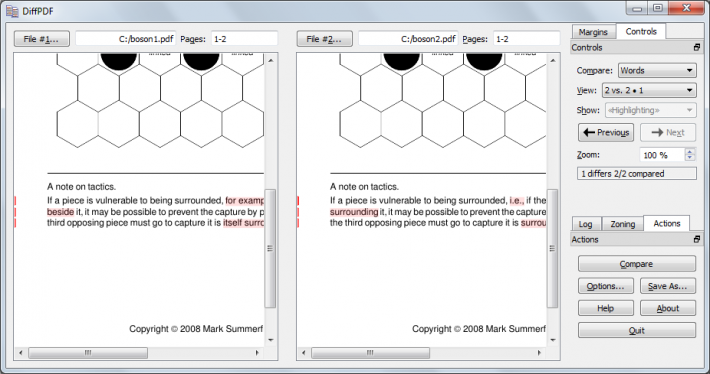Click the right document's vertical scrollbar thumb

pos(553,248)
